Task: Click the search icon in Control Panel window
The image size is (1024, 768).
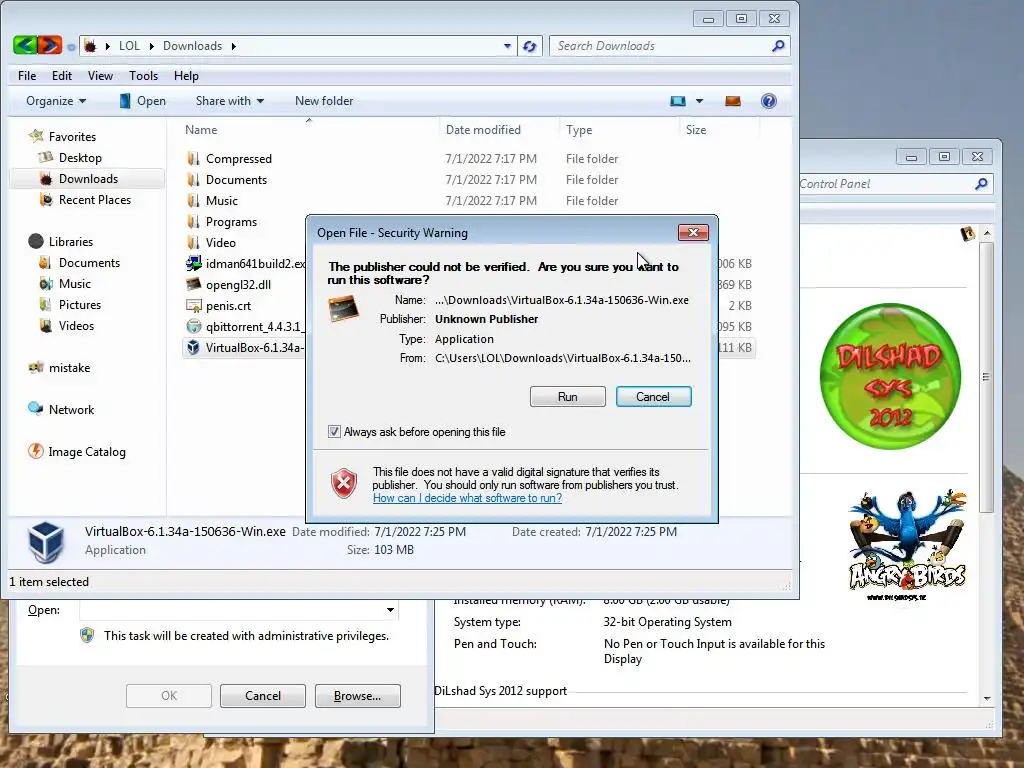Action: click(x=980, y=184)
